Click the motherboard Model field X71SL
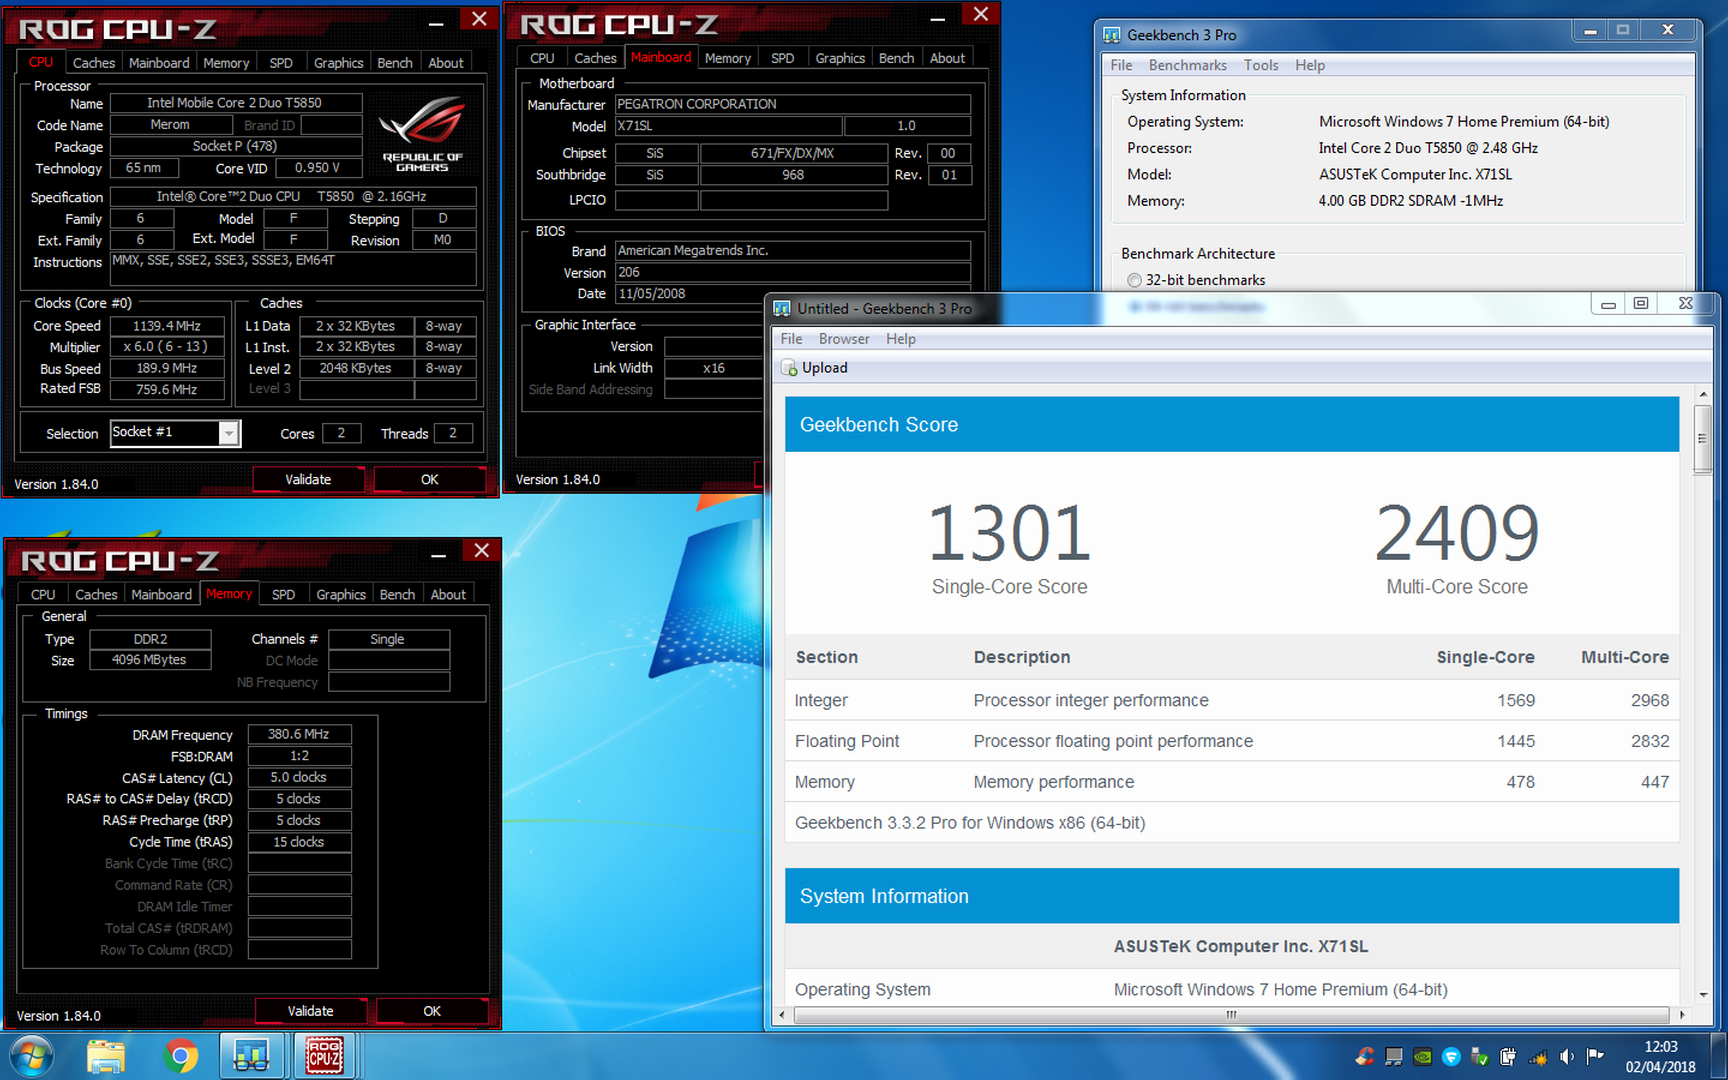This screenshot has width=1728, height=1080. pos(727,126)
